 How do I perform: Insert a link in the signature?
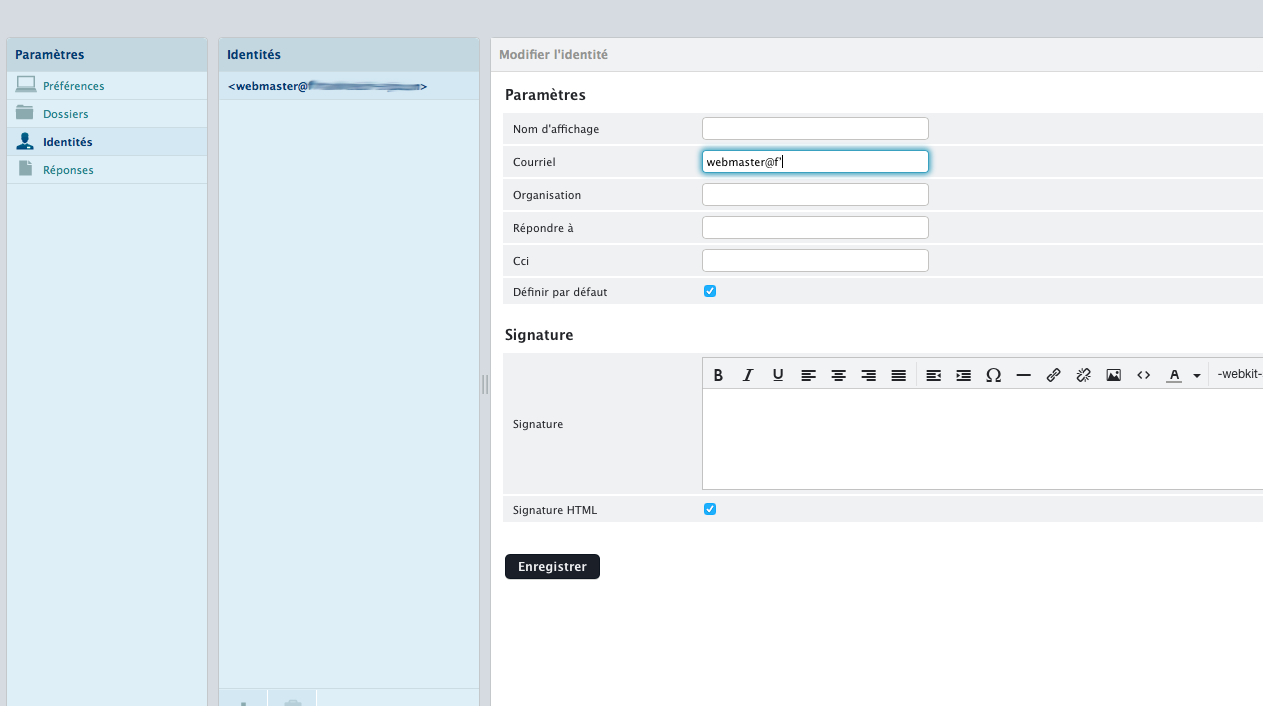pyautogui.click(x=1053, y=375)
